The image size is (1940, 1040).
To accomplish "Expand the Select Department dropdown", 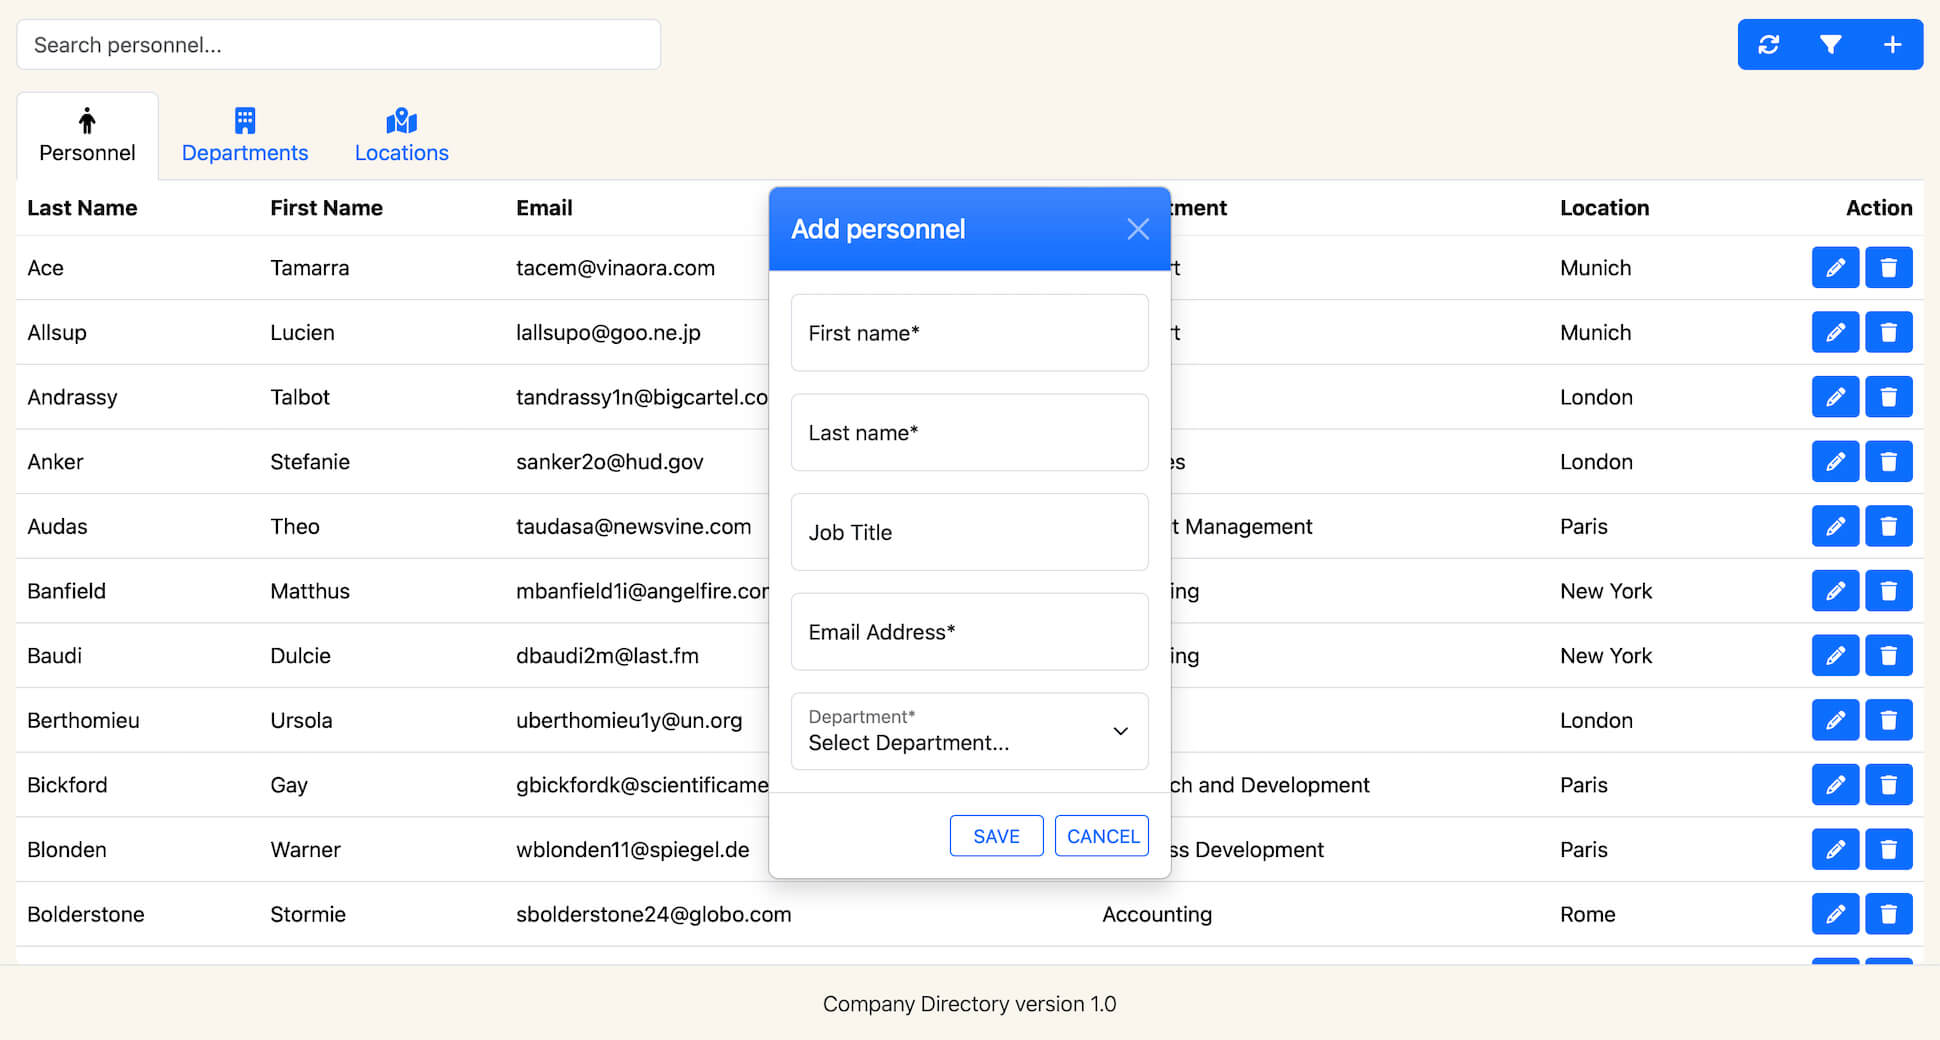I will [x=969, y=732].
